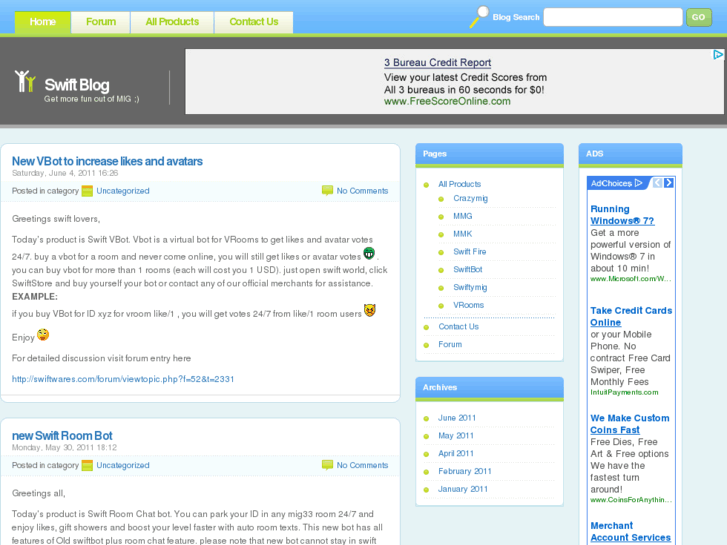Open All Products in Pages list

459,184
